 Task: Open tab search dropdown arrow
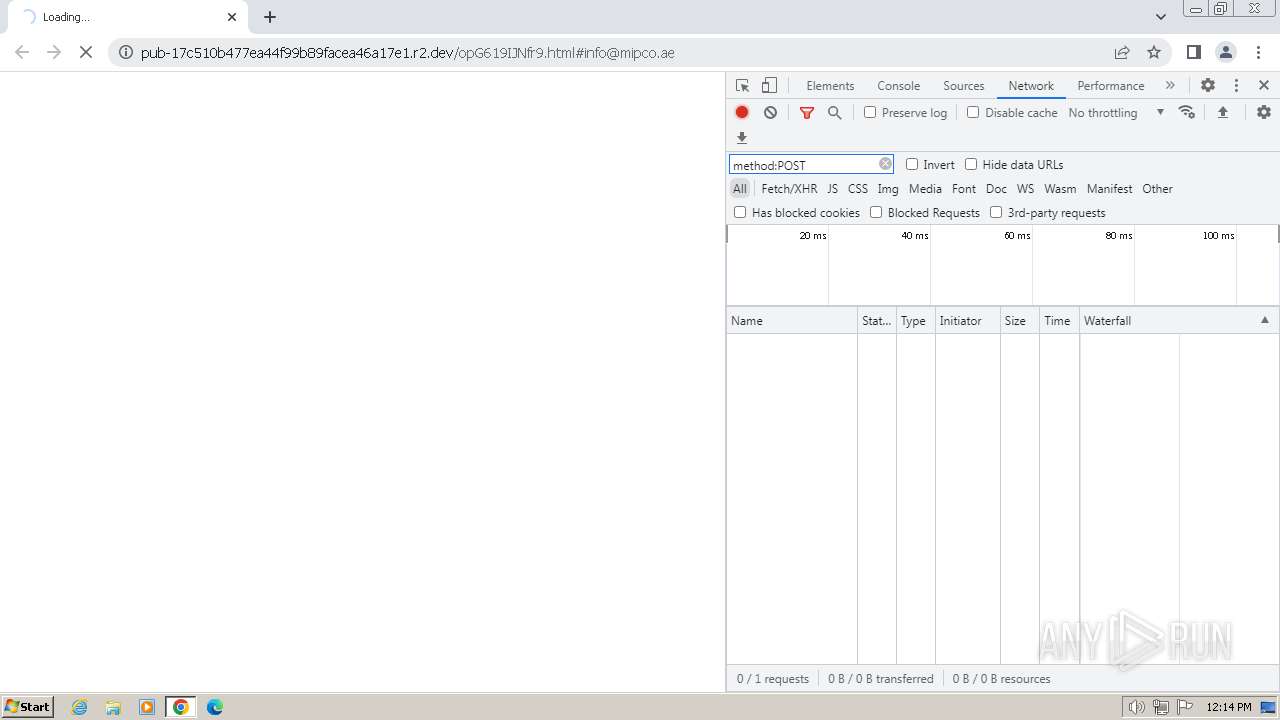coord(1160,17)
